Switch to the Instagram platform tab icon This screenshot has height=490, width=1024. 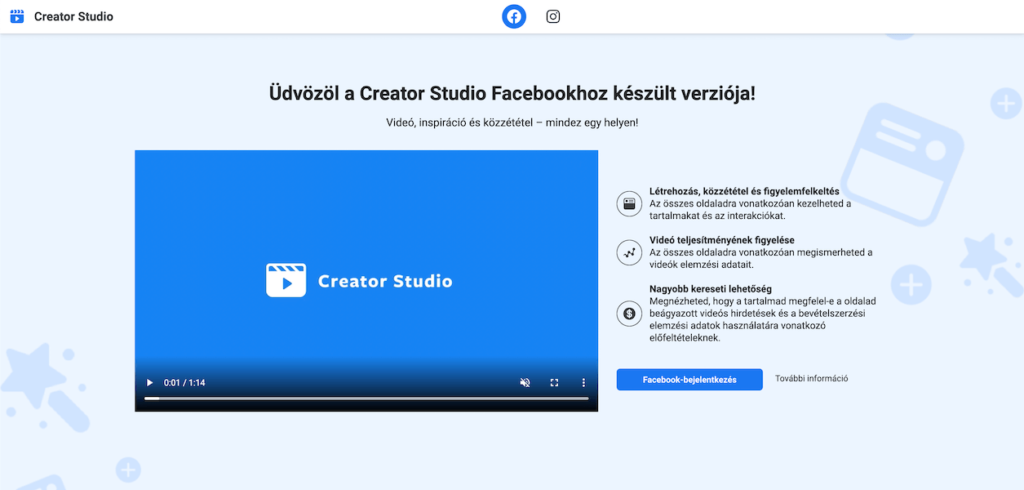point(553,16)
